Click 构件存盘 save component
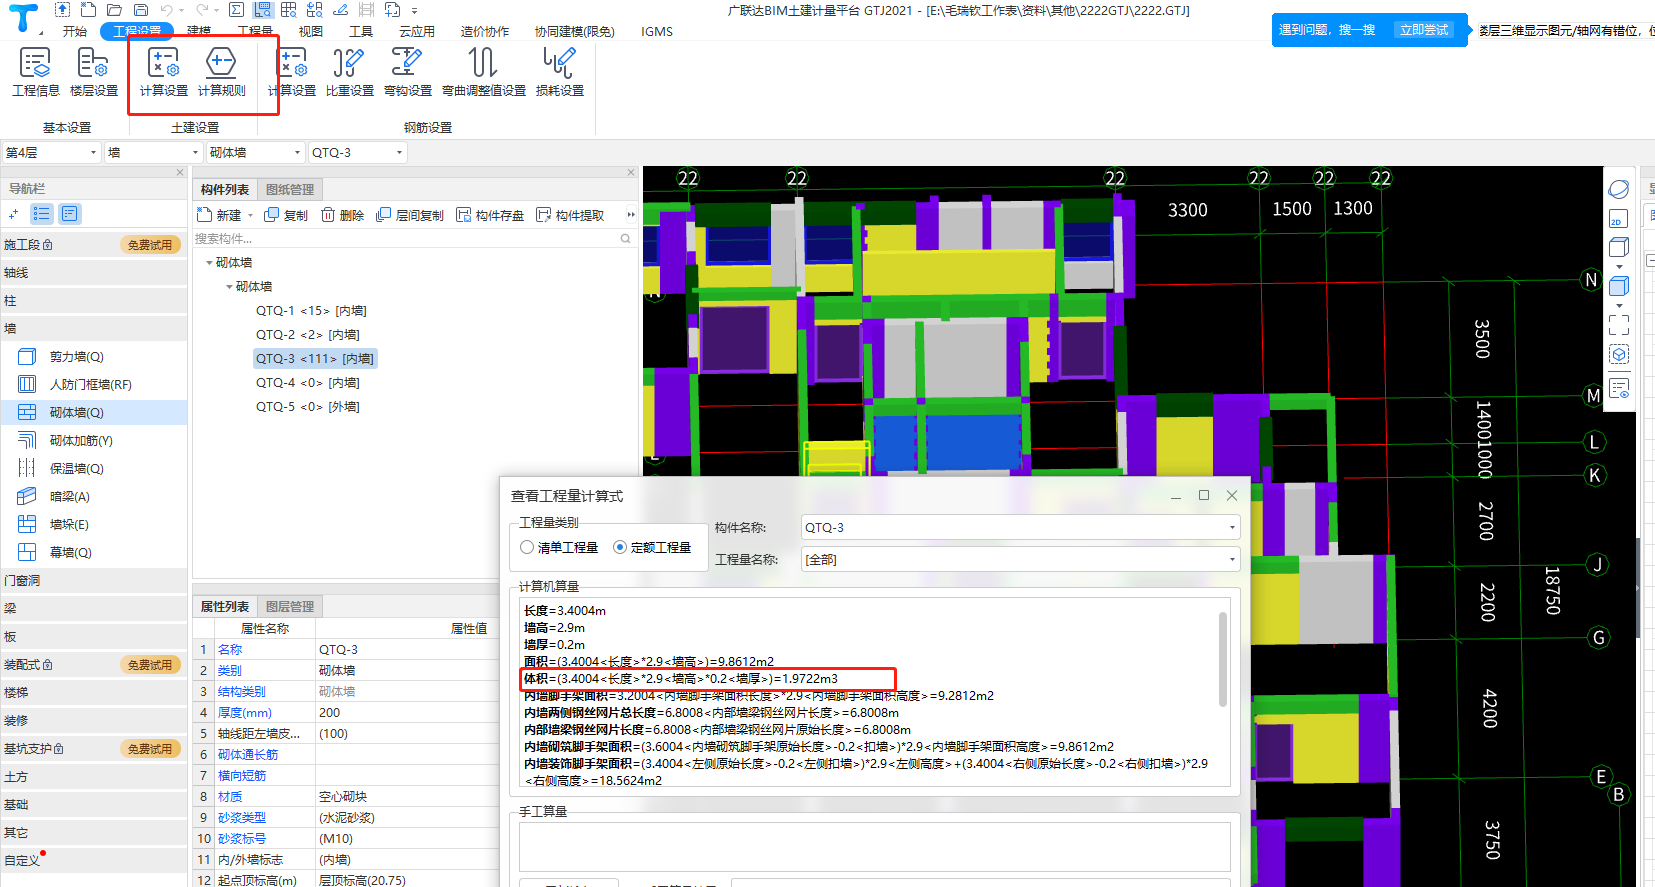This screenshot has width=1655, height=887. click(490, 215)
